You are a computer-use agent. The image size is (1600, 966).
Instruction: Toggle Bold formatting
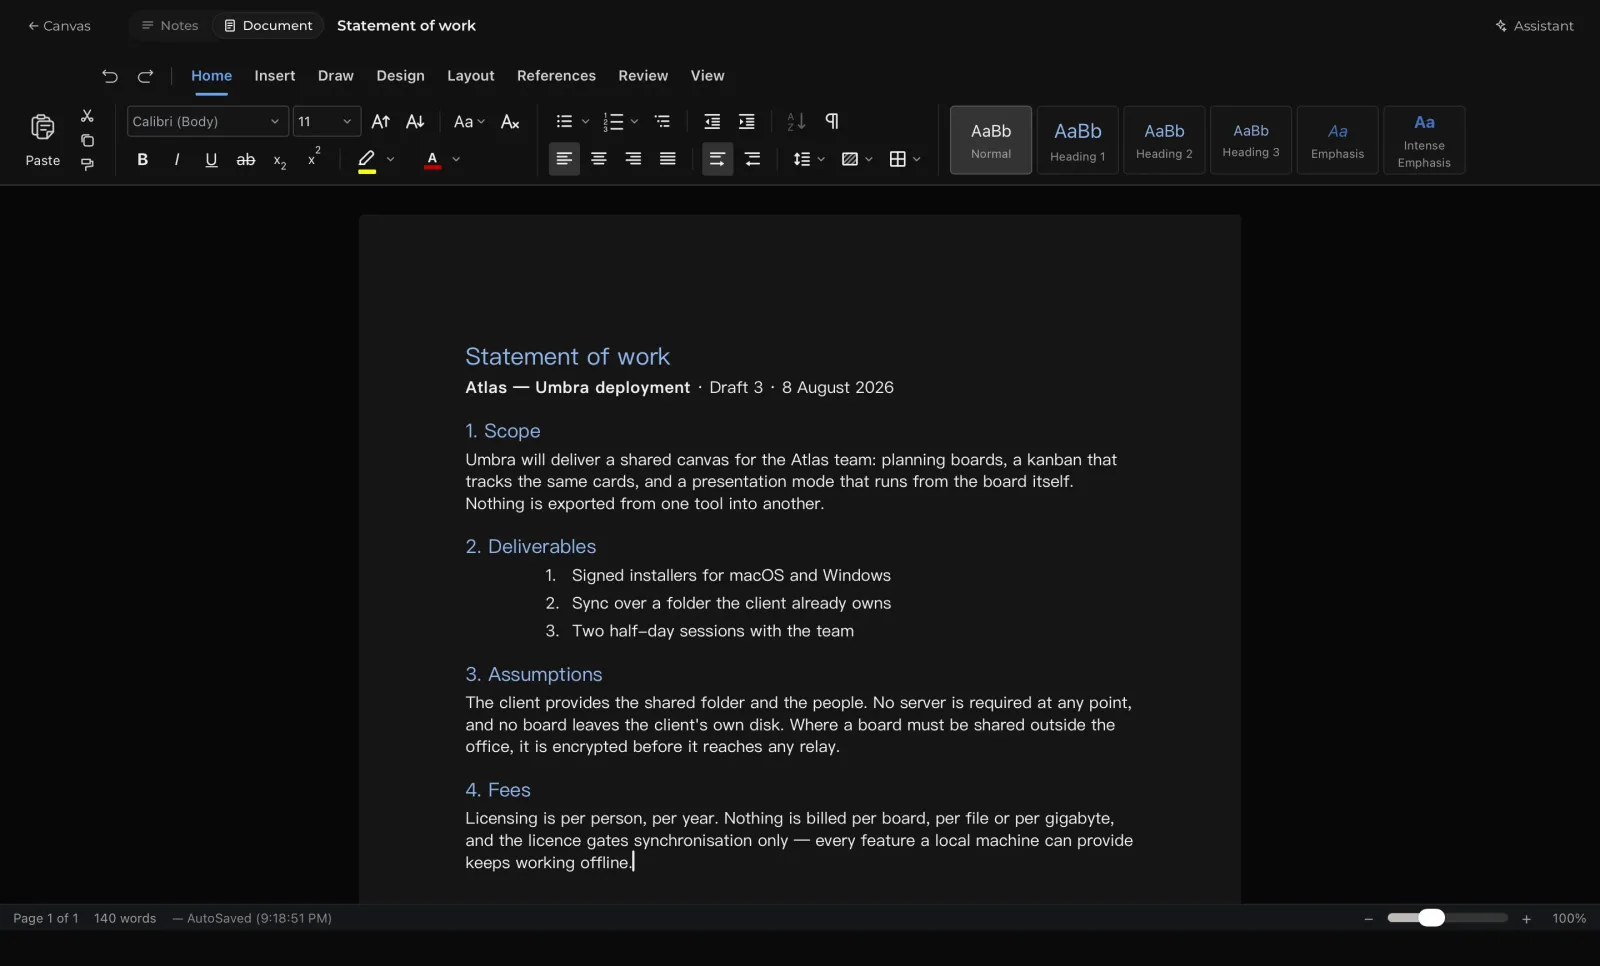143,159
